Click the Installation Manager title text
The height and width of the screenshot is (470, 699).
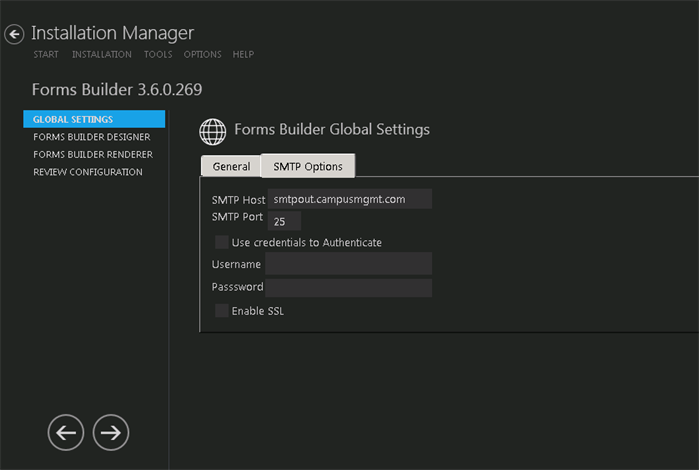click(x=112, y=33)
